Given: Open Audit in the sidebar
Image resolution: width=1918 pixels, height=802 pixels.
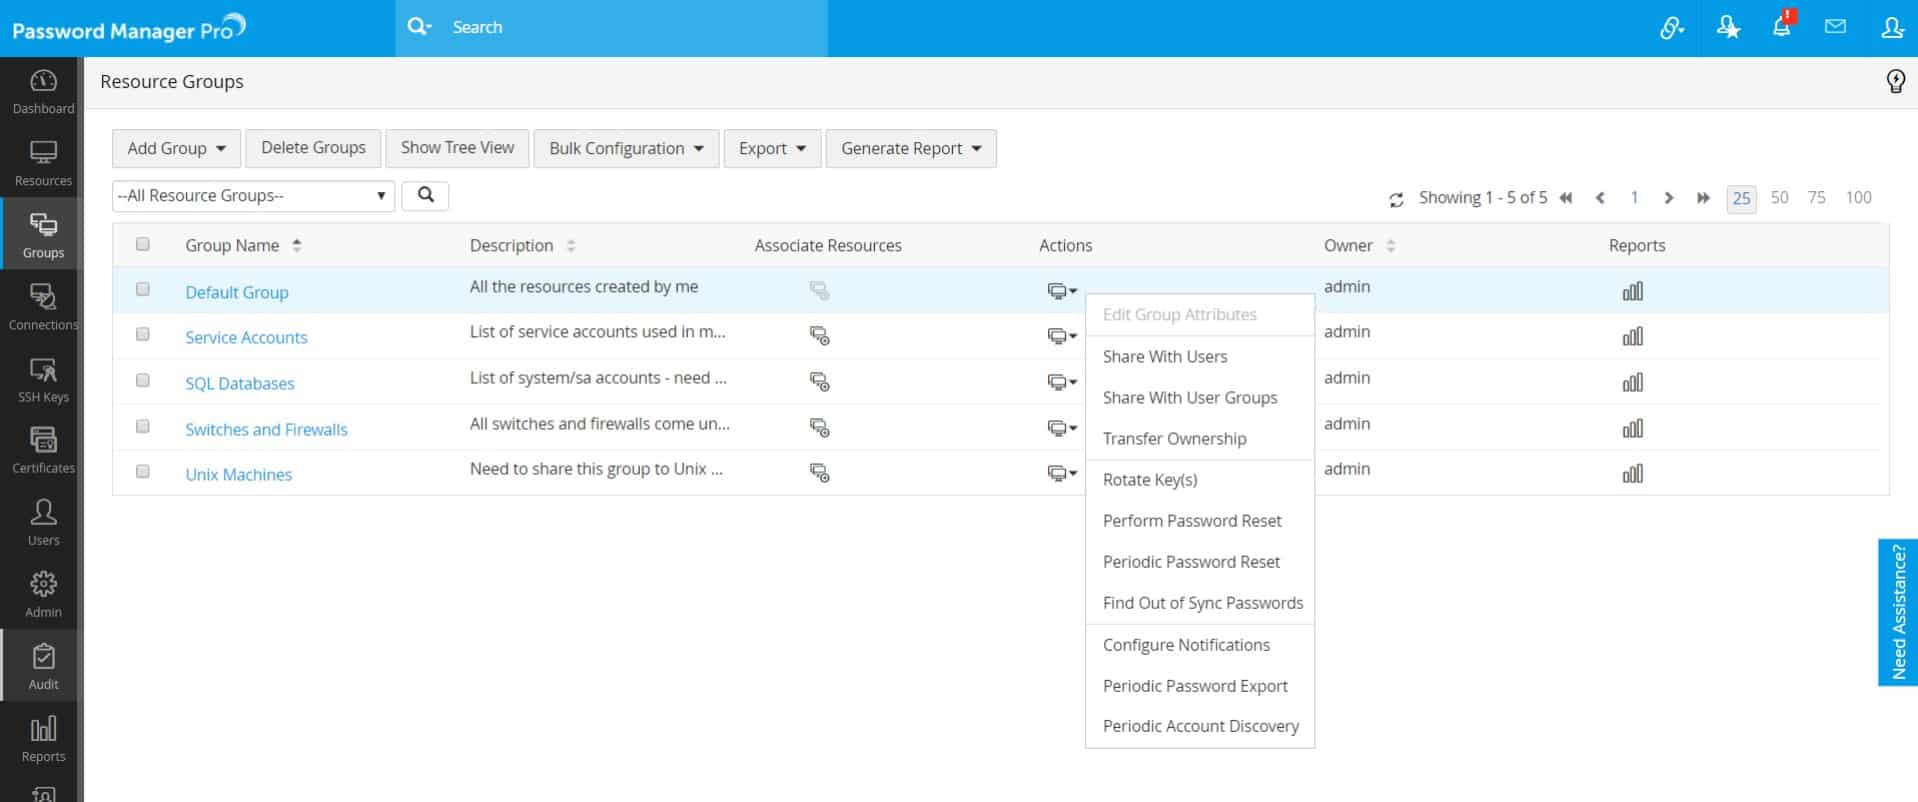Looking at the screenshot, I should coord(43,667).
